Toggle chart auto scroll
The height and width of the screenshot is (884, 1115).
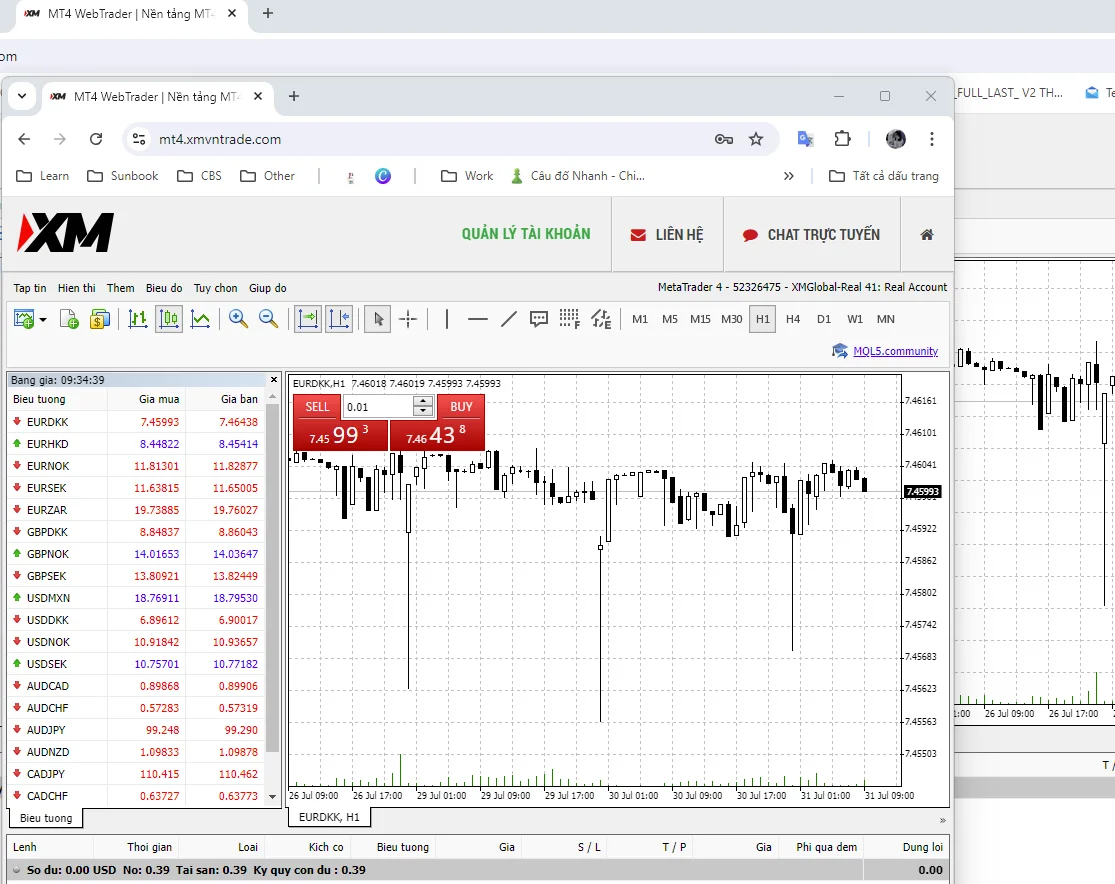pyautogui.click(x=308, y=319)
